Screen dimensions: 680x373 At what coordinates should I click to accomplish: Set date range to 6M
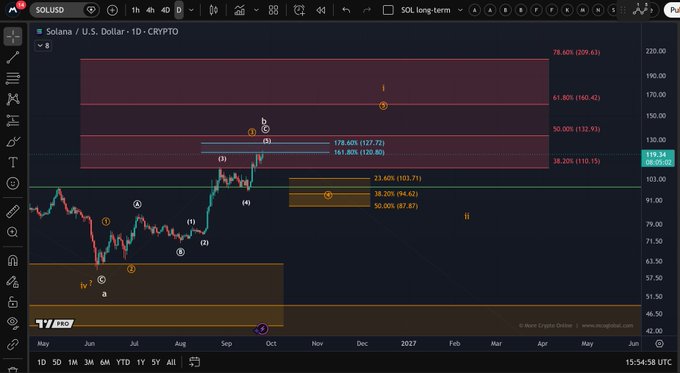(x=105, y=362)
